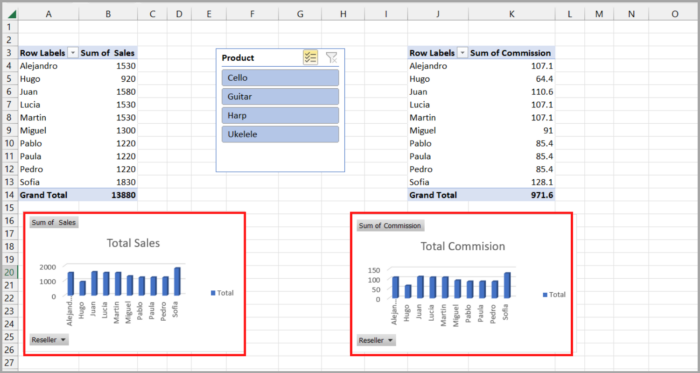Screen dimensions: 700x373
Task: Select column F header
Action: [x=252, y=14]
